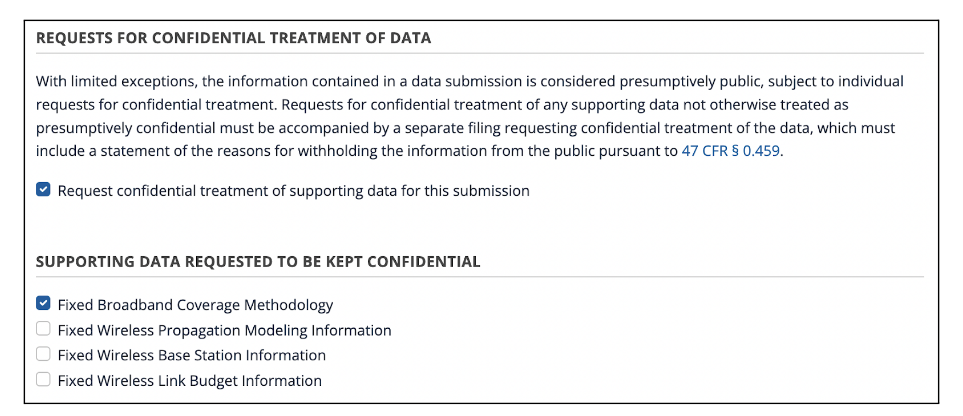Open the 47 CFR § 0.459 link
The height and width of the screenshot is (416, 963).
point(724,152)
